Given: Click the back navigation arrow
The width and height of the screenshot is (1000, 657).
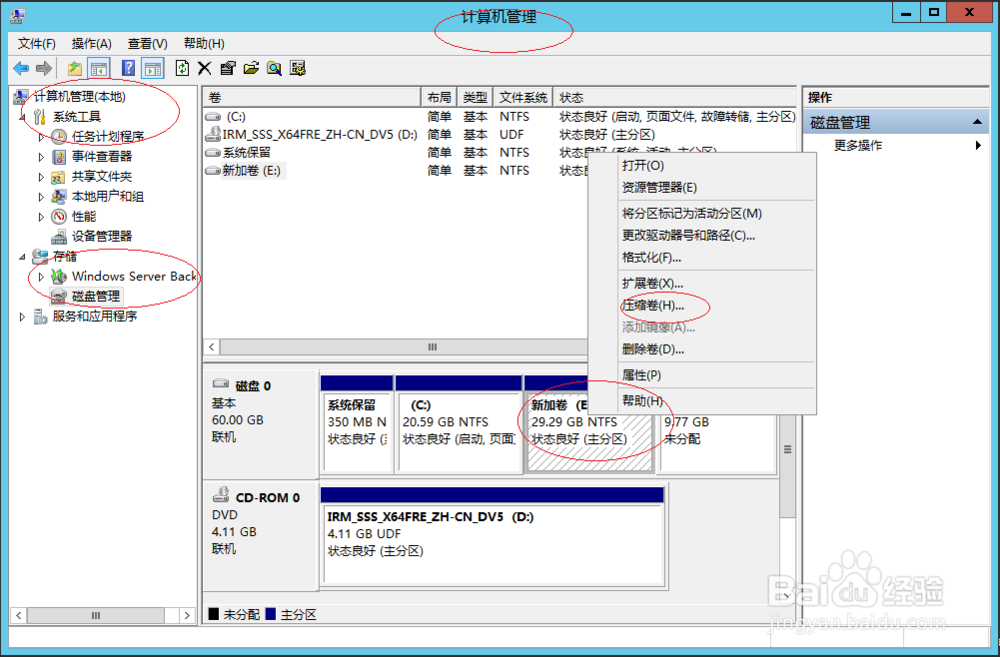Looking at the screenshot, I should coord(22,68).
